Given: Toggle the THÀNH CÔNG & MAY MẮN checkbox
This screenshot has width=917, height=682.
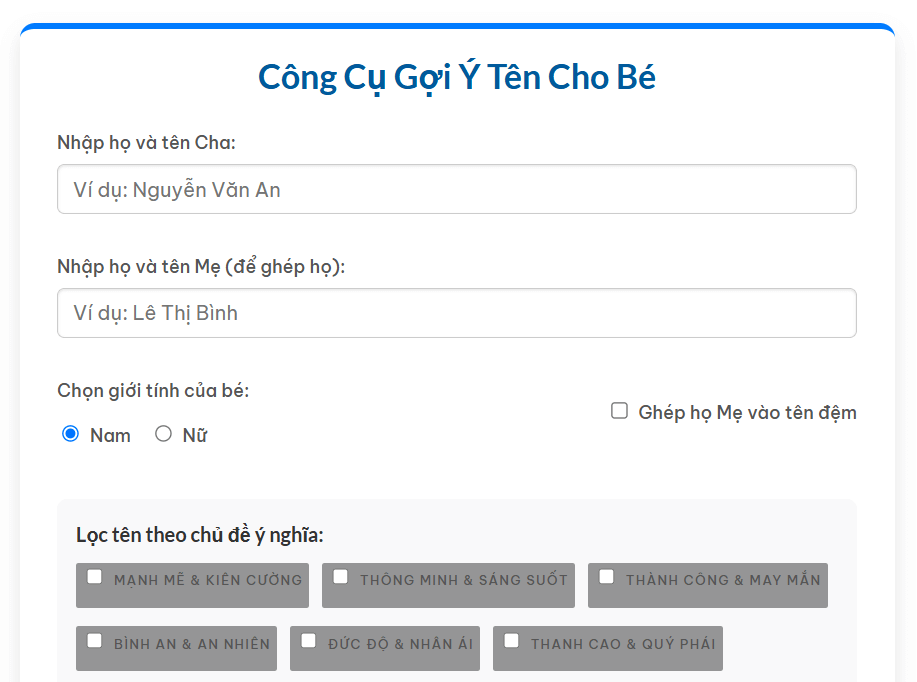Looking at the screenshot, I should tap(607, 577).
